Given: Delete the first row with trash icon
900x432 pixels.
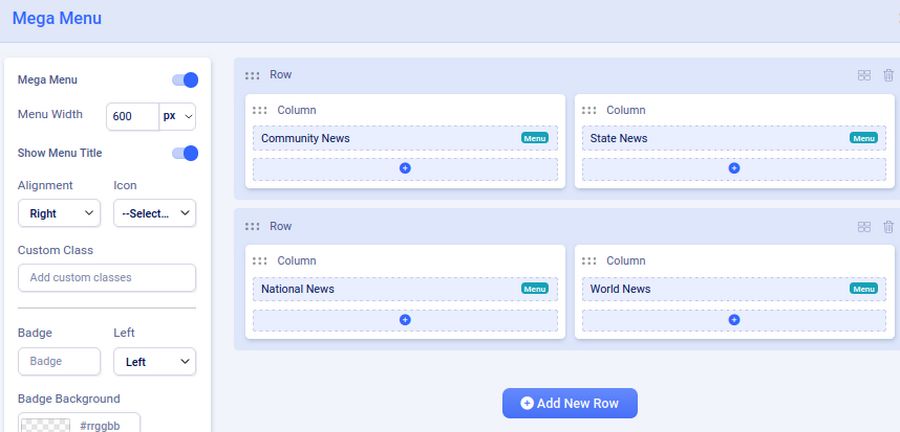Looking at the screenshot, I should point(888,76).
